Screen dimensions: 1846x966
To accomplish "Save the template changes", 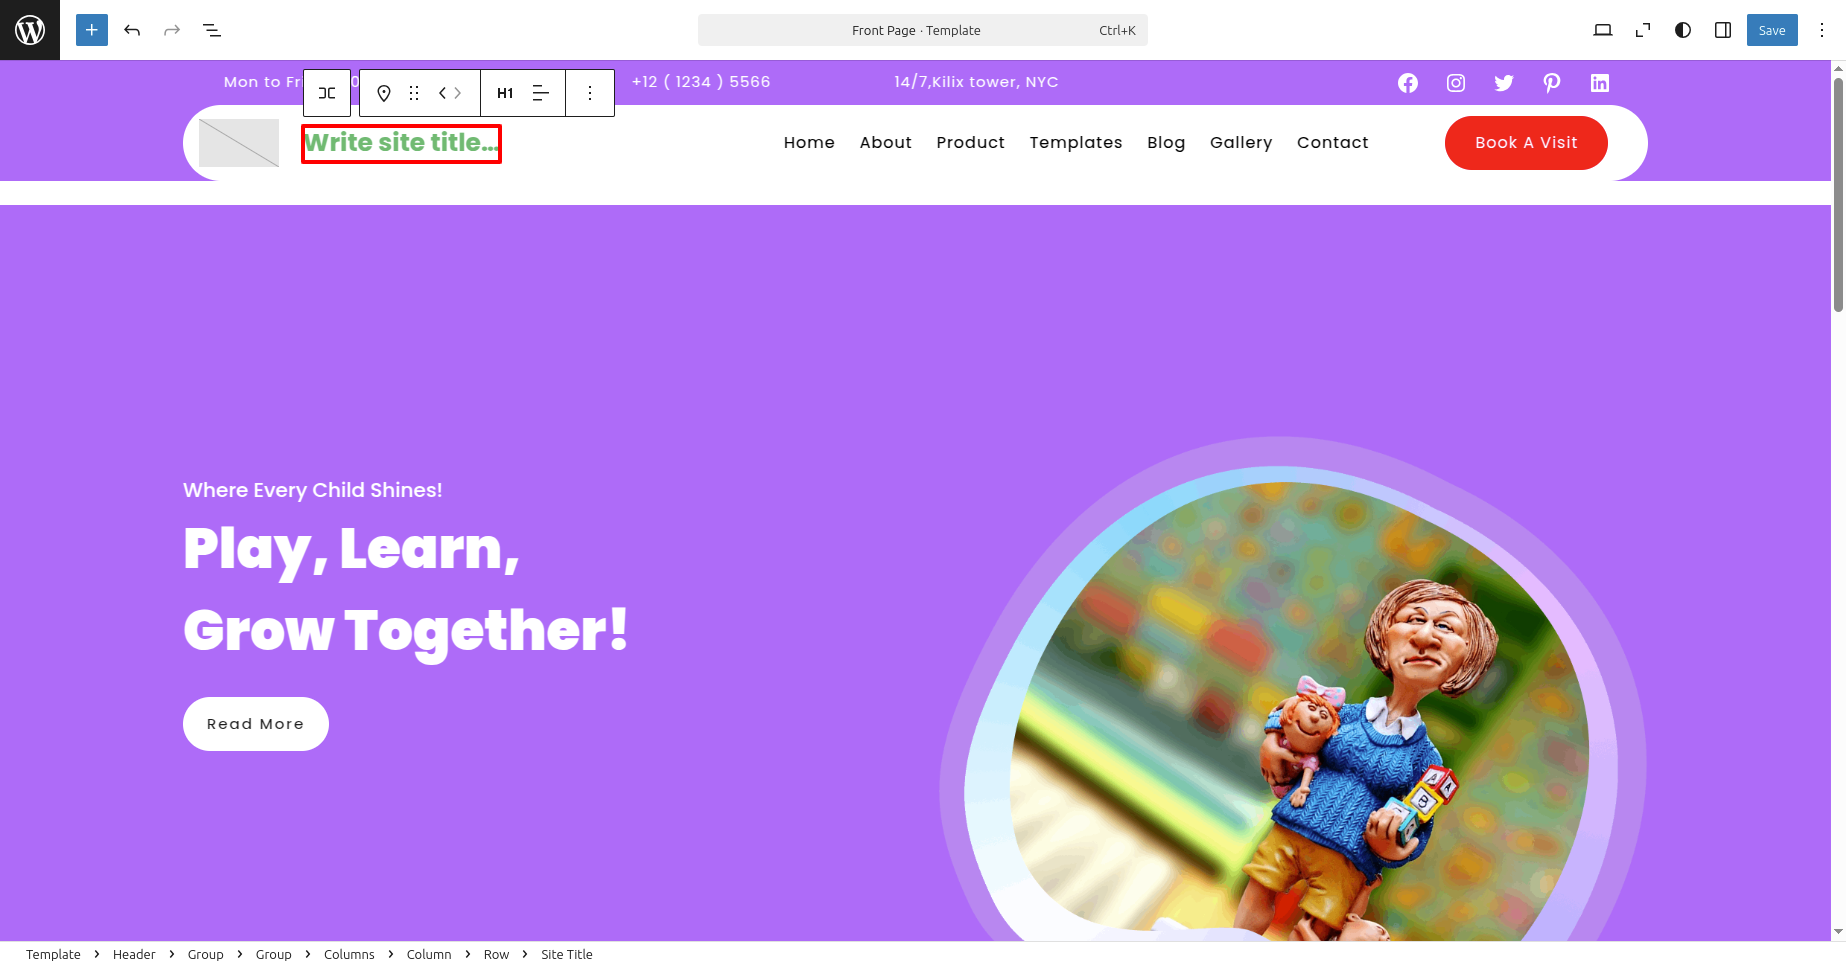I will (x=1772, y=30).
